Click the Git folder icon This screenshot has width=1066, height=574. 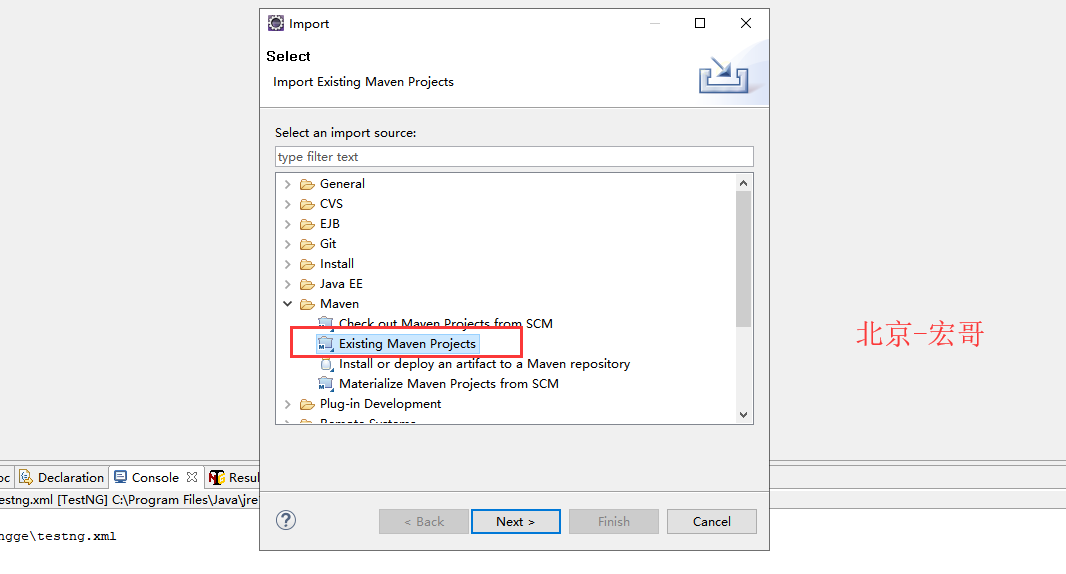(x=307, y=244)
